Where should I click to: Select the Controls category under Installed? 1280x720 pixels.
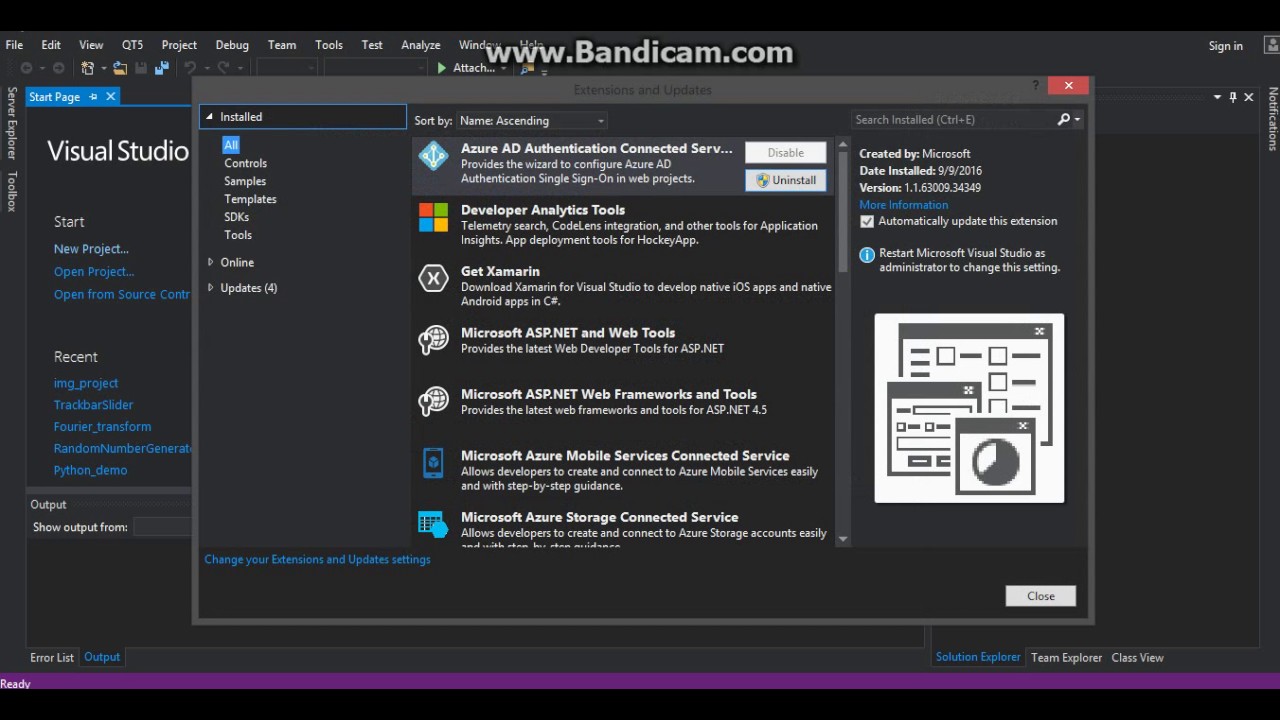[245, 163]
